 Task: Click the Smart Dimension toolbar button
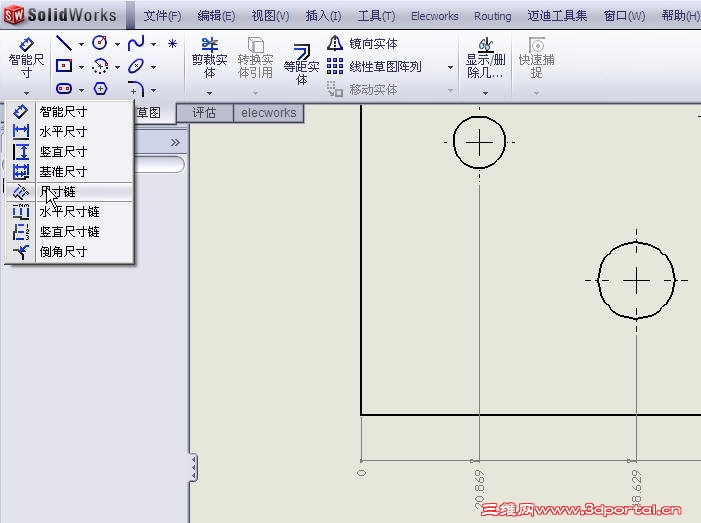coord(26,58)
